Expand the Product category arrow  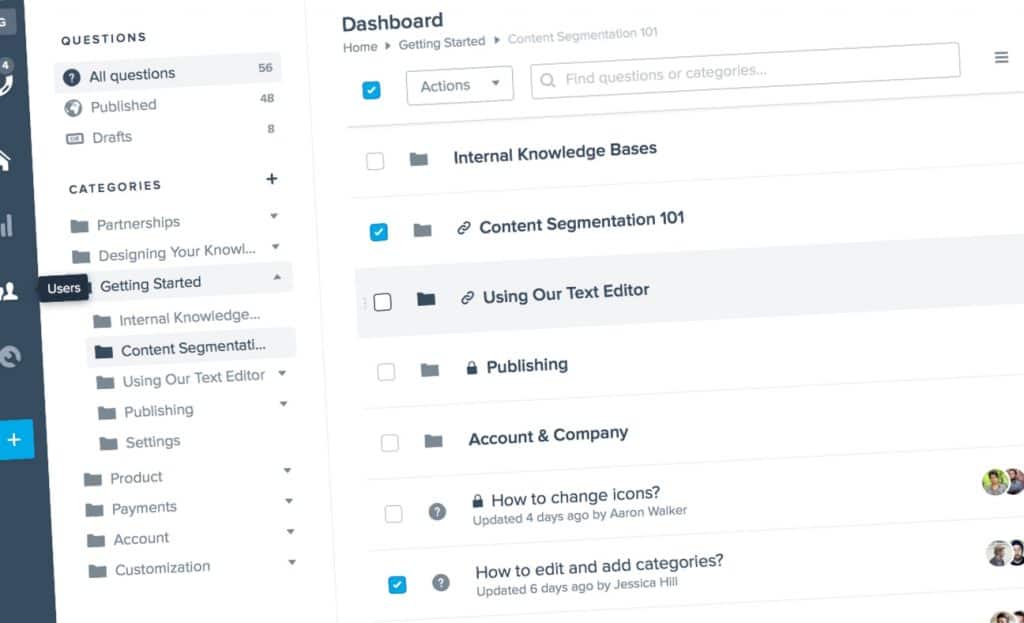[287, 470]
